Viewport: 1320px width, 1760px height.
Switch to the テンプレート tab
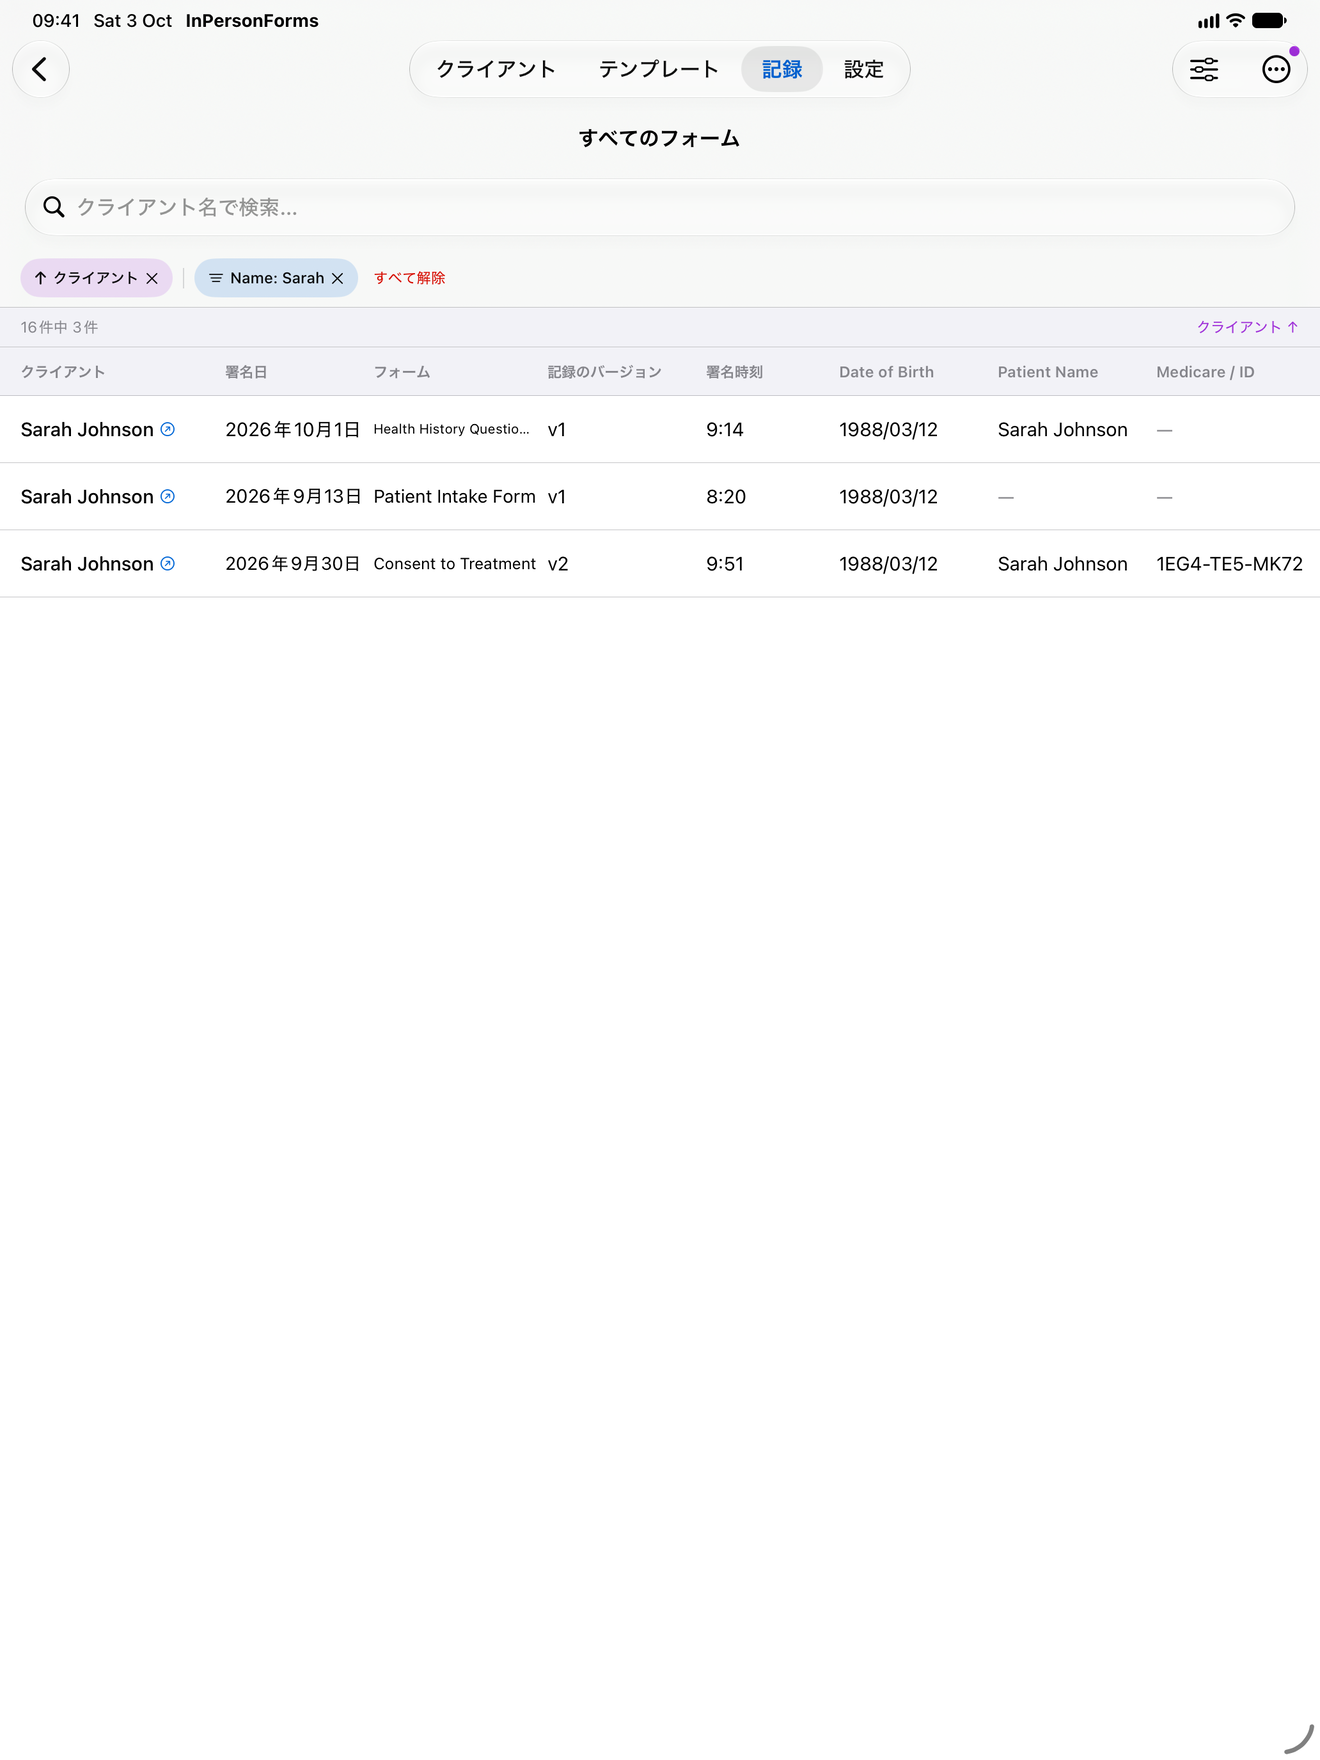coord(658,69)
